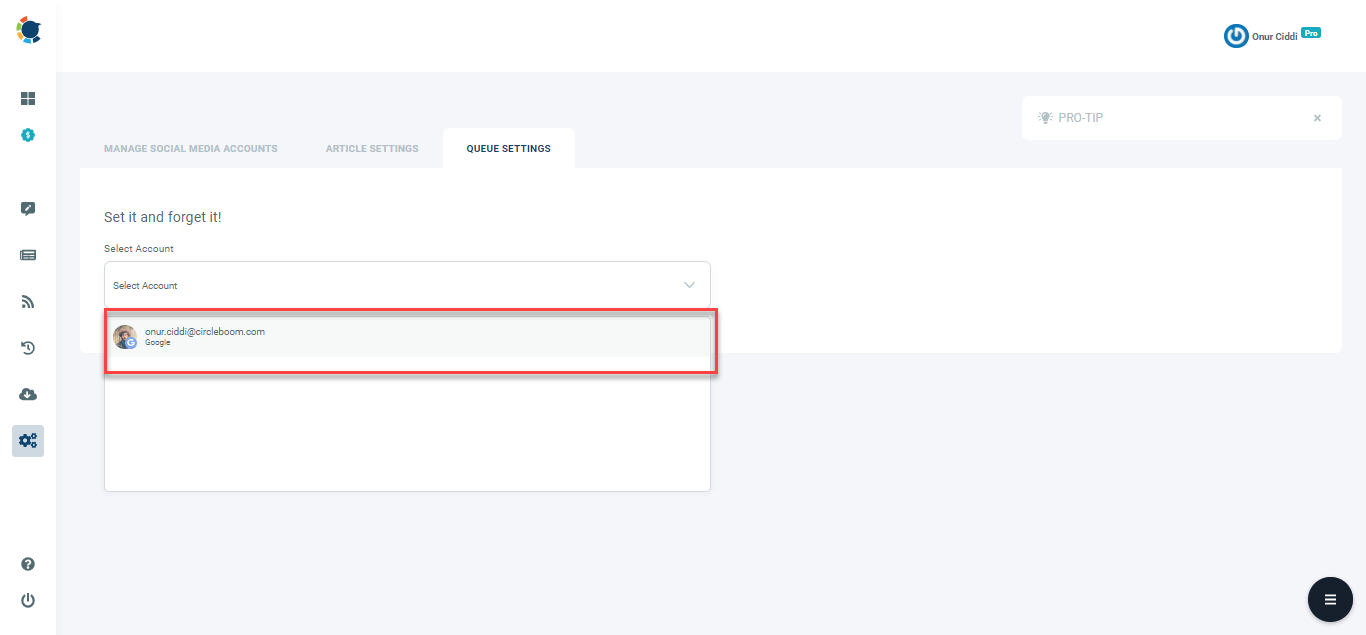
Task: Click the cloud download icon in sidebar
Action: [x=27, y=394]
